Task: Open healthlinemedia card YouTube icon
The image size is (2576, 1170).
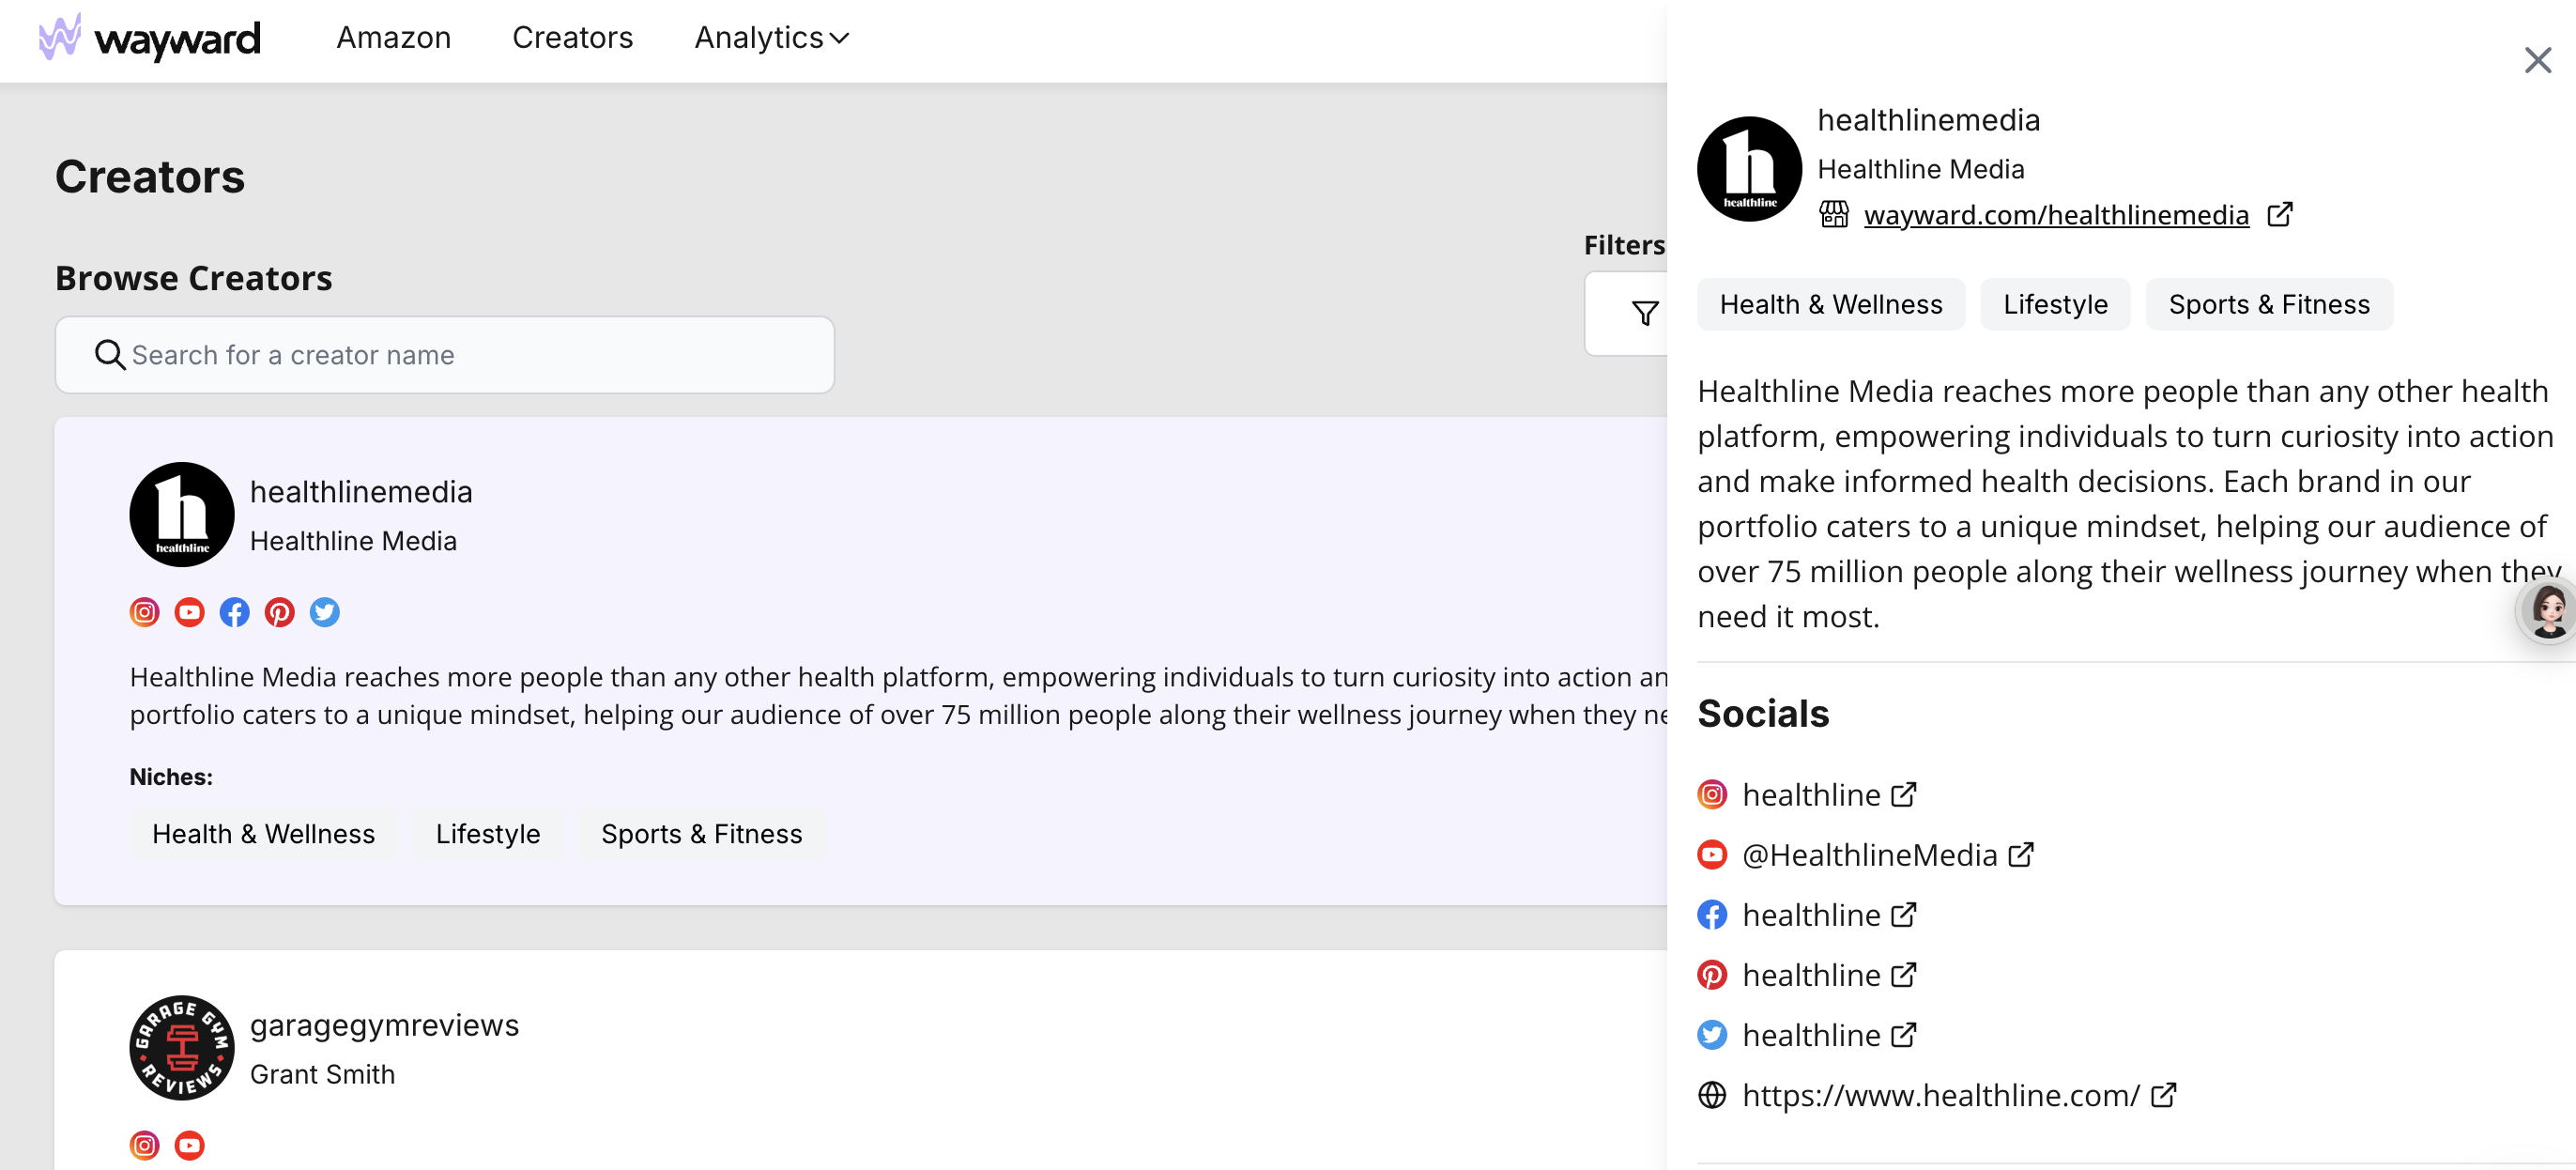Action: [190, 612]
